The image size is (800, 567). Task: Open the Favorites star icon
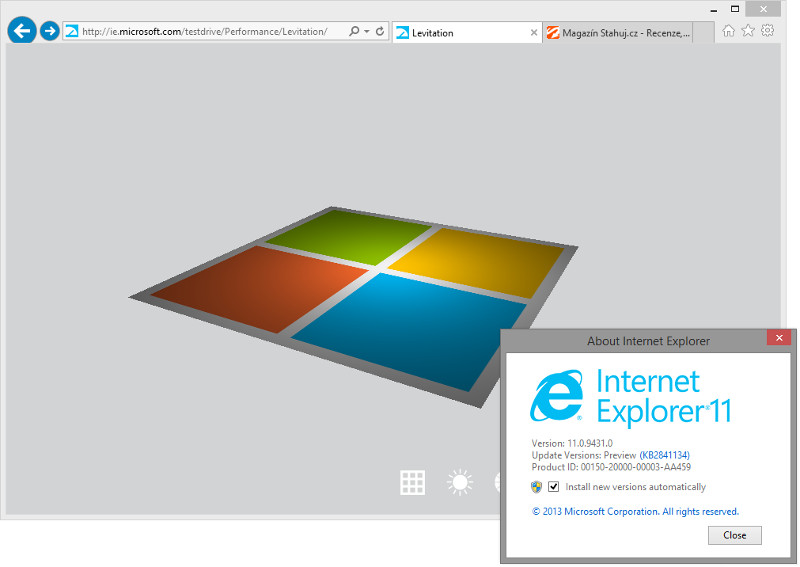(x=748, y=31)
